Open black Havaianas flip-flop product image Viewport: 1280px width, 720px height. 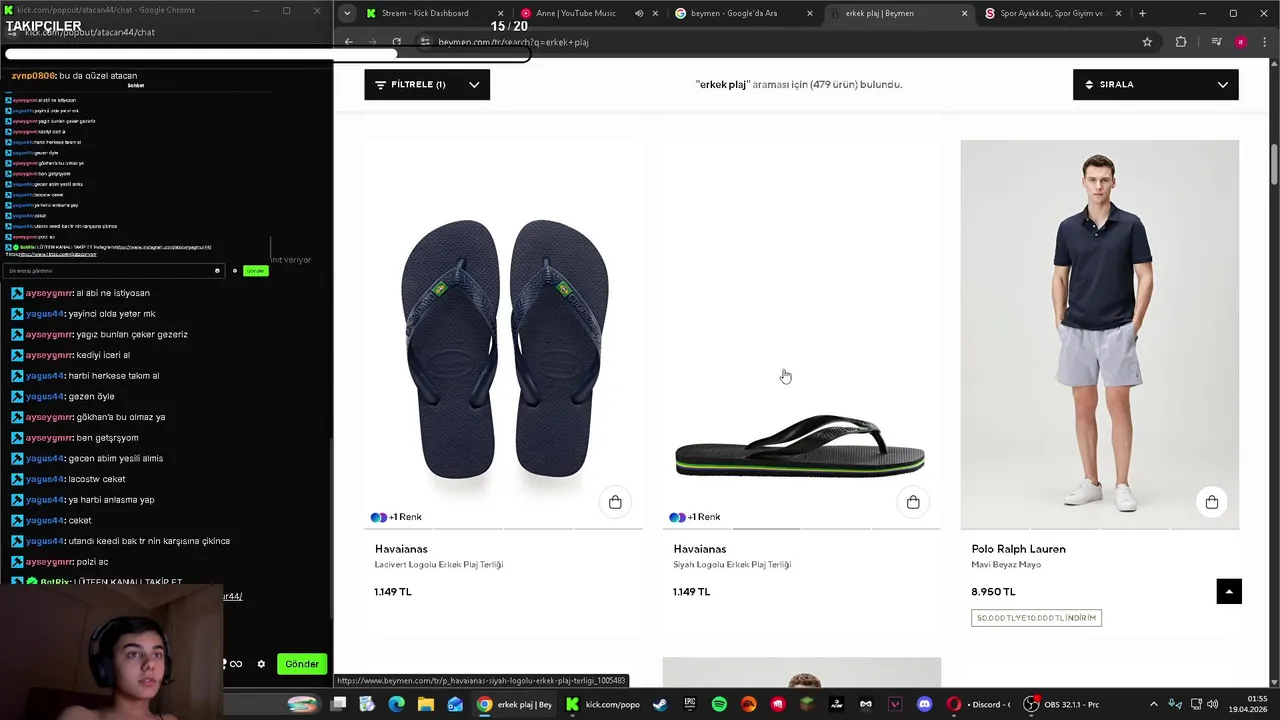[x=801, y=335]
